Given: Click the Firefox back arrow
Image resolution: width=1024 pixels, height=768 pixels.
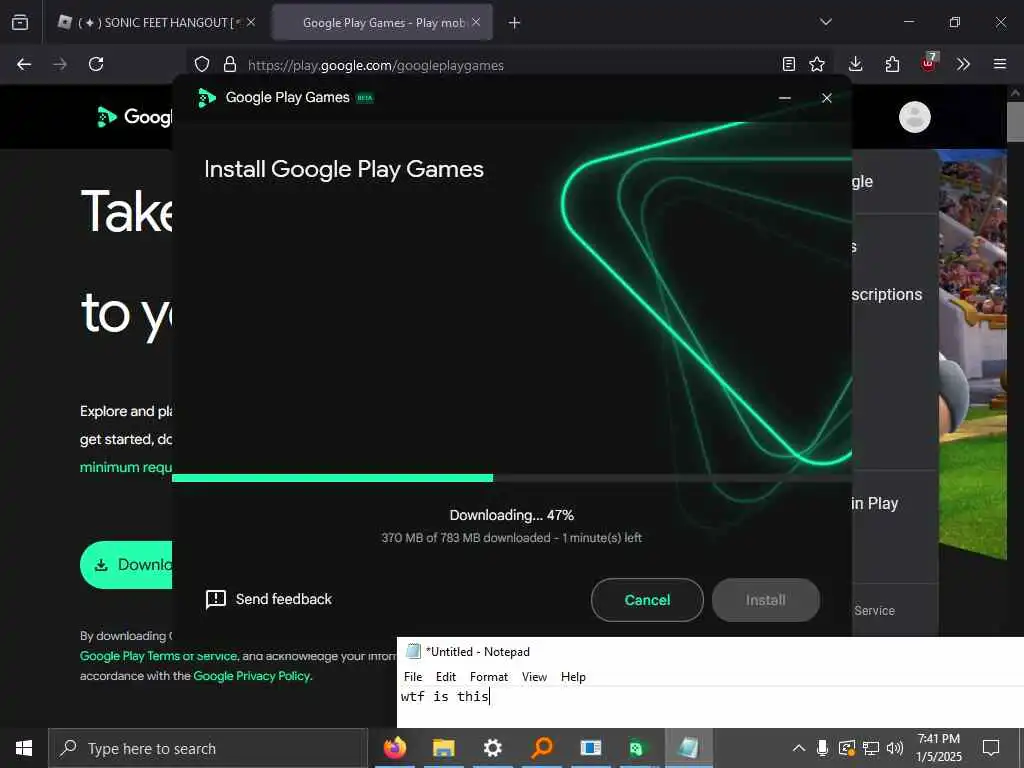Looking at the screenshot, I should 24,64.
